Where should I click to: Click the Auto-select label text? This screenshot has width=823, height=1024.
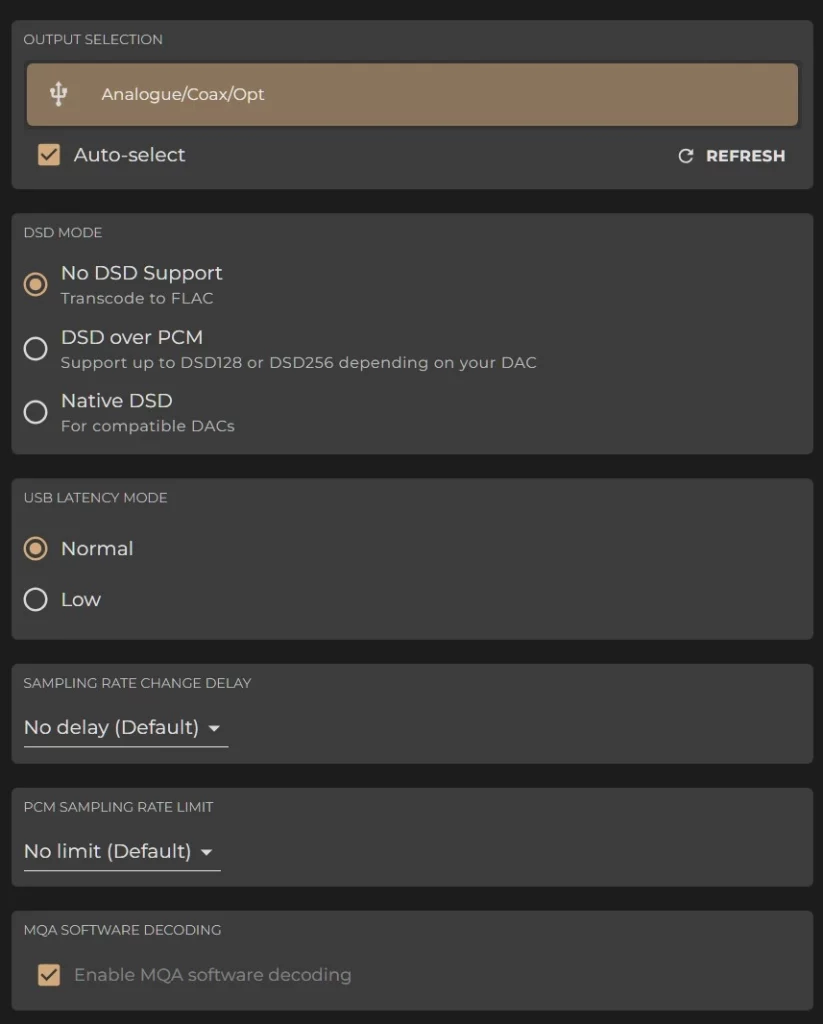tap(129, 155)
